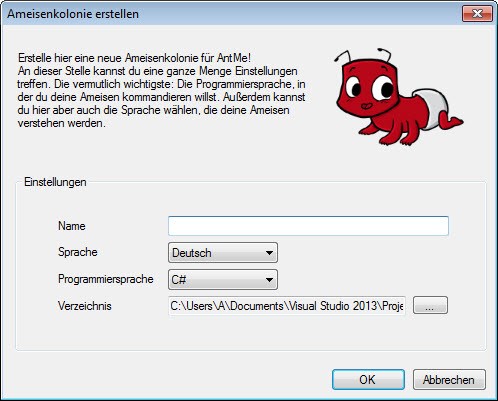
Task: Open the directory browse button with three dots
Action: 430,305
